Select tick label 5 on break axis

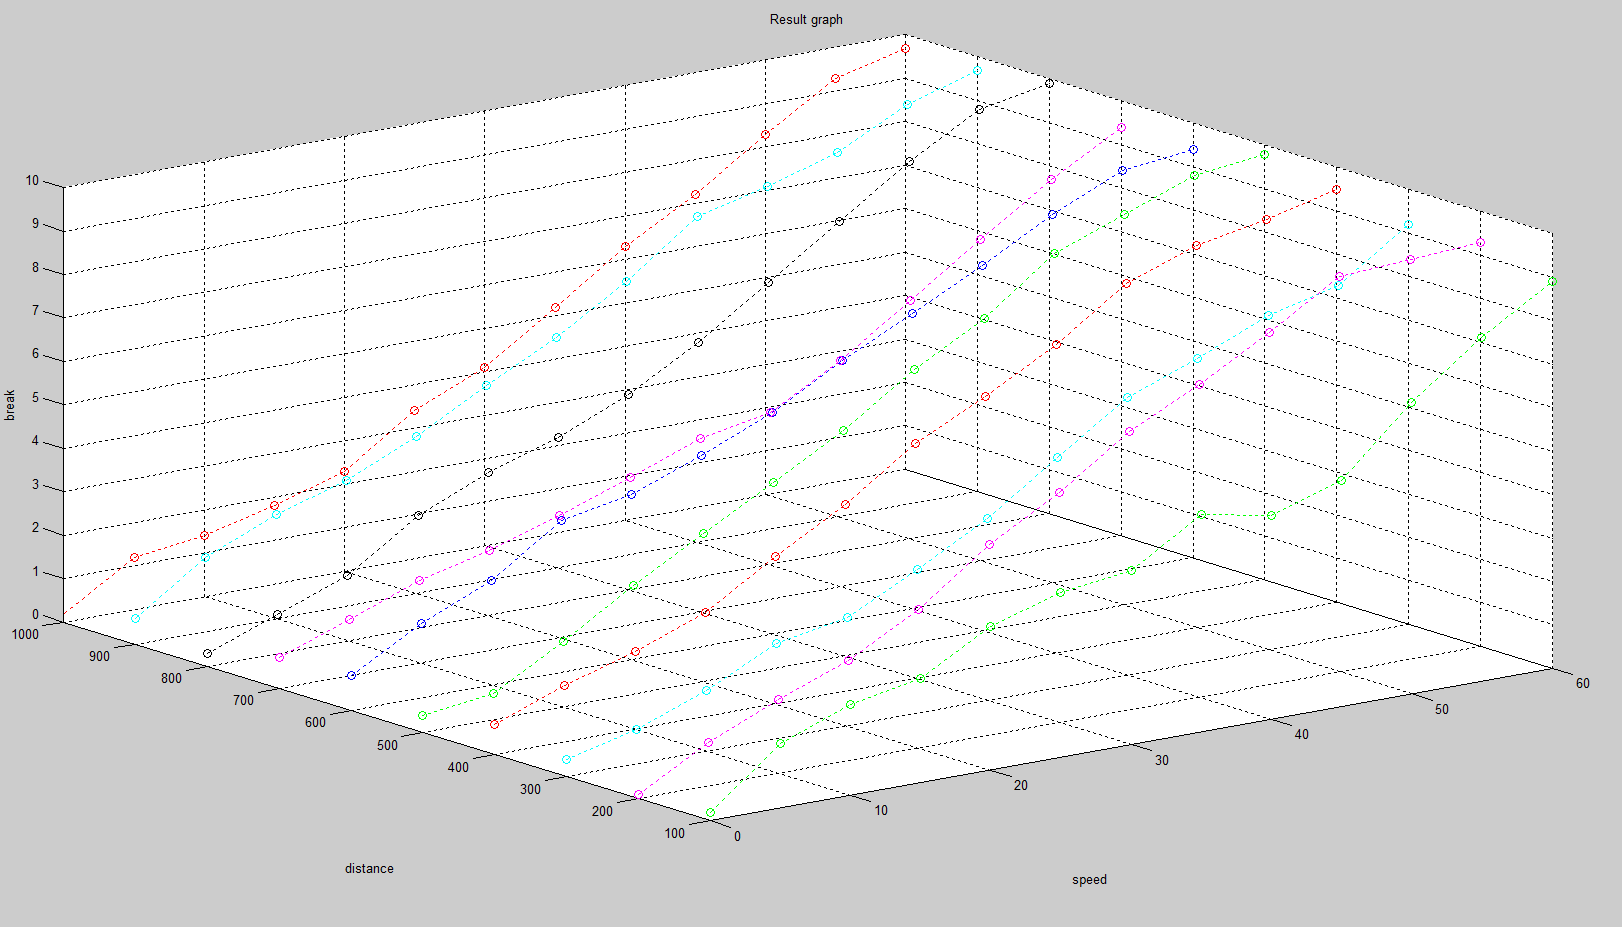pyautogui.click(x=35, y=398)
